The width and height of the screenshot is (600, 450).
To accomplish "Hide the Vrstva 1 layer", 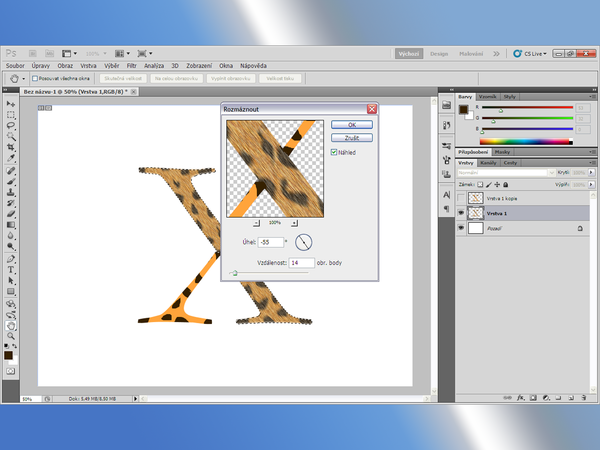I will coord(461,213).
